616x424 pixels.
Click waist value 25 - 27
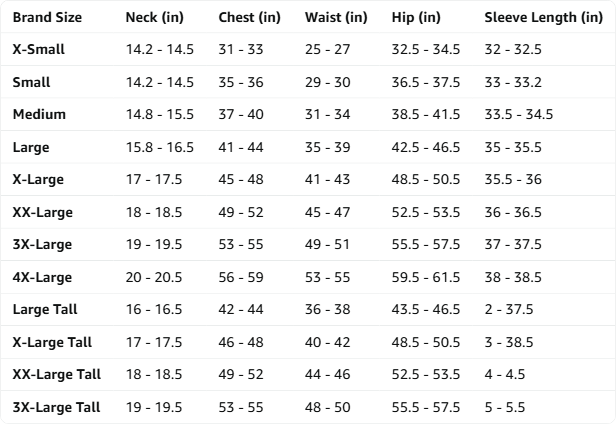327,49
